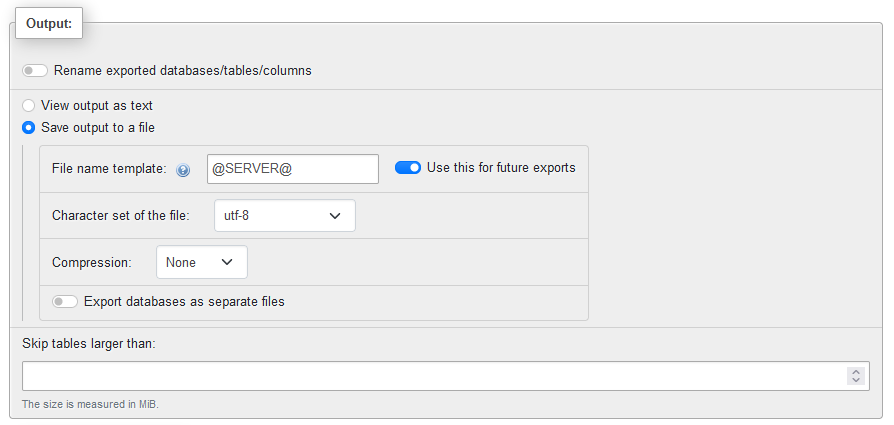Click the chevron arrow of character set dropdown
The height and width of the screenshot is (425, 894).
335,216
